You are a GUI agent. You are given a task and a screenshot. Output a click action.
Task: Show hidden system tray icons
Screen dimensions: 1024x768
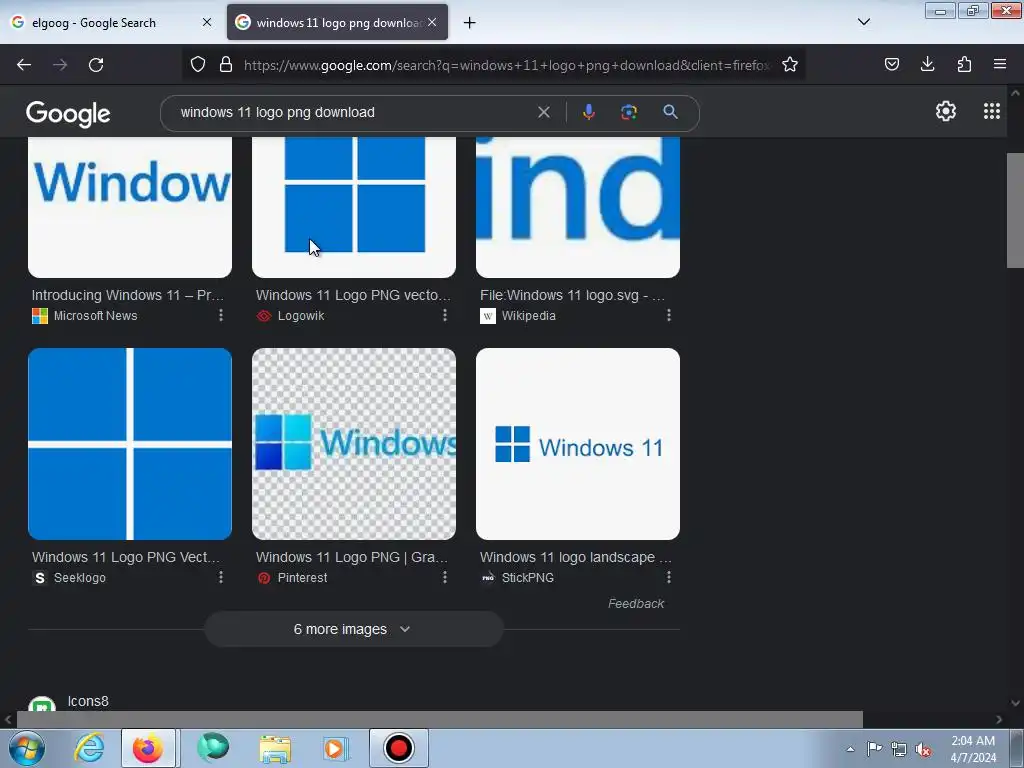(850, 749)
